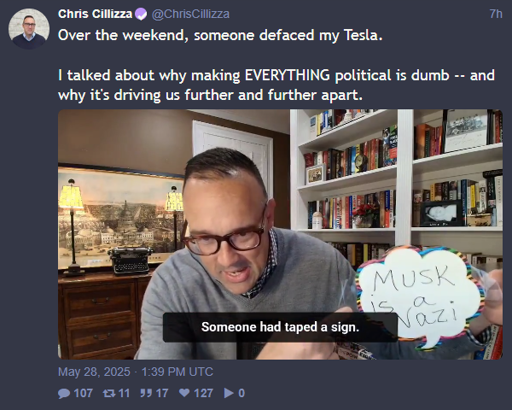Click the 107 replies count
The height and width of the screenshot is (410, 512).
pos(83,393)
